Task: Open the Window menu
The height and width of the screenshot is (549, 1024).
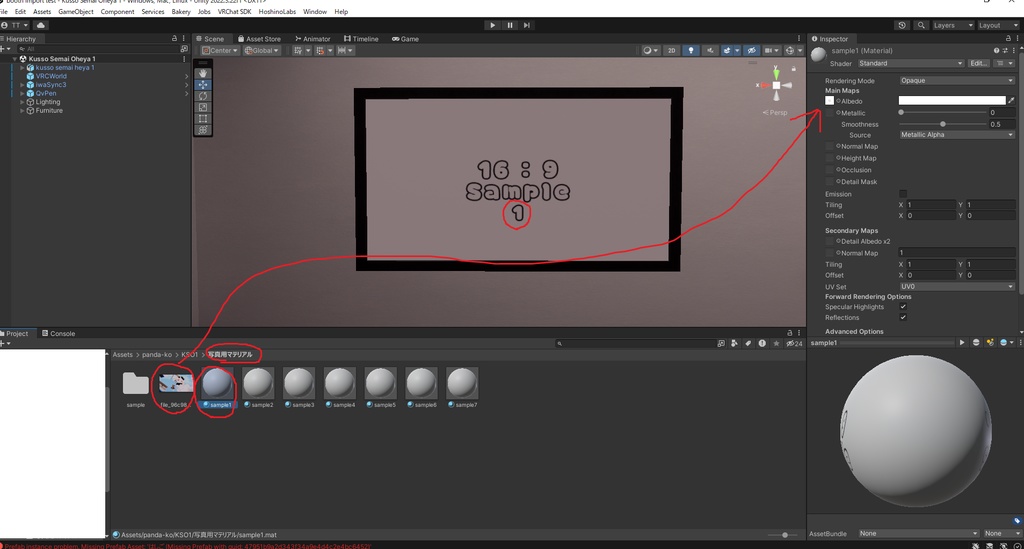Action: pos(315,12)
